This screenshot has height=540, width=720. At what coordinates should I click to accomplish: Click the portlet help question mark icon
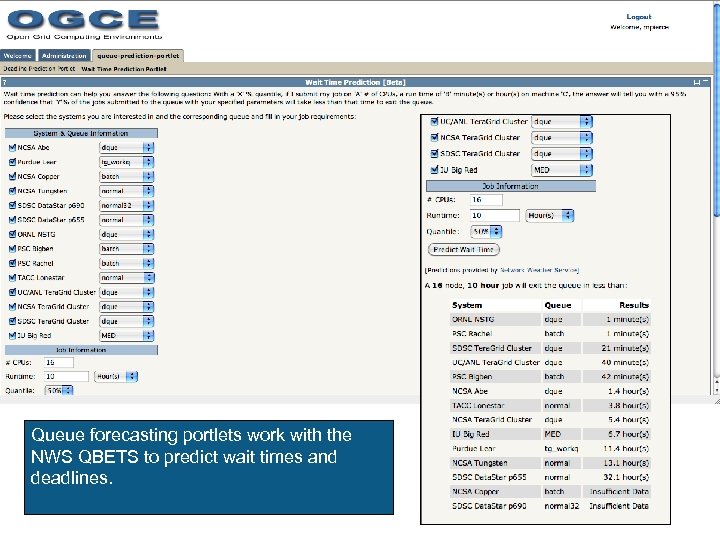(4, 83)
